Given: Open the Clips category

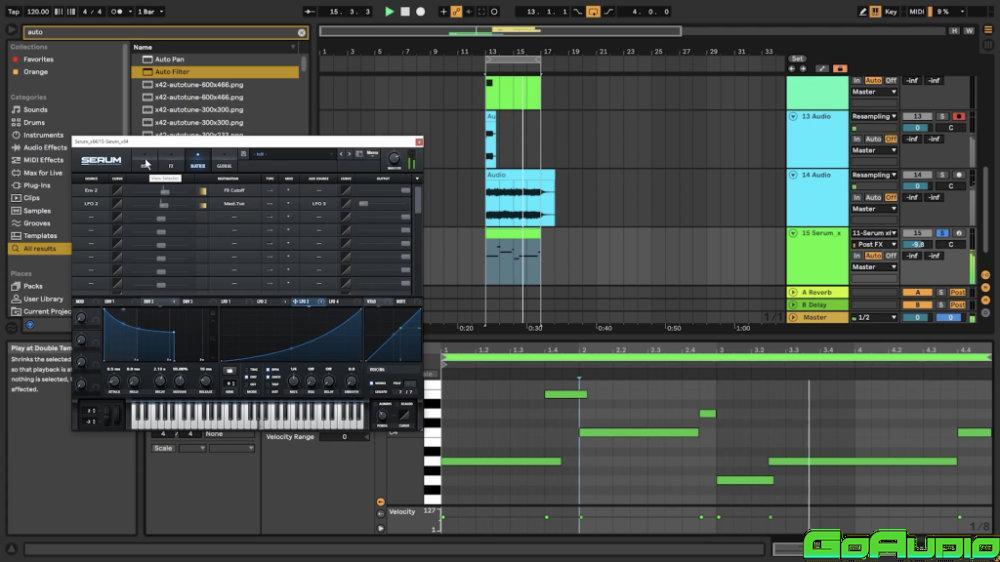Looking at the screenshot, I should pos(31,198).
